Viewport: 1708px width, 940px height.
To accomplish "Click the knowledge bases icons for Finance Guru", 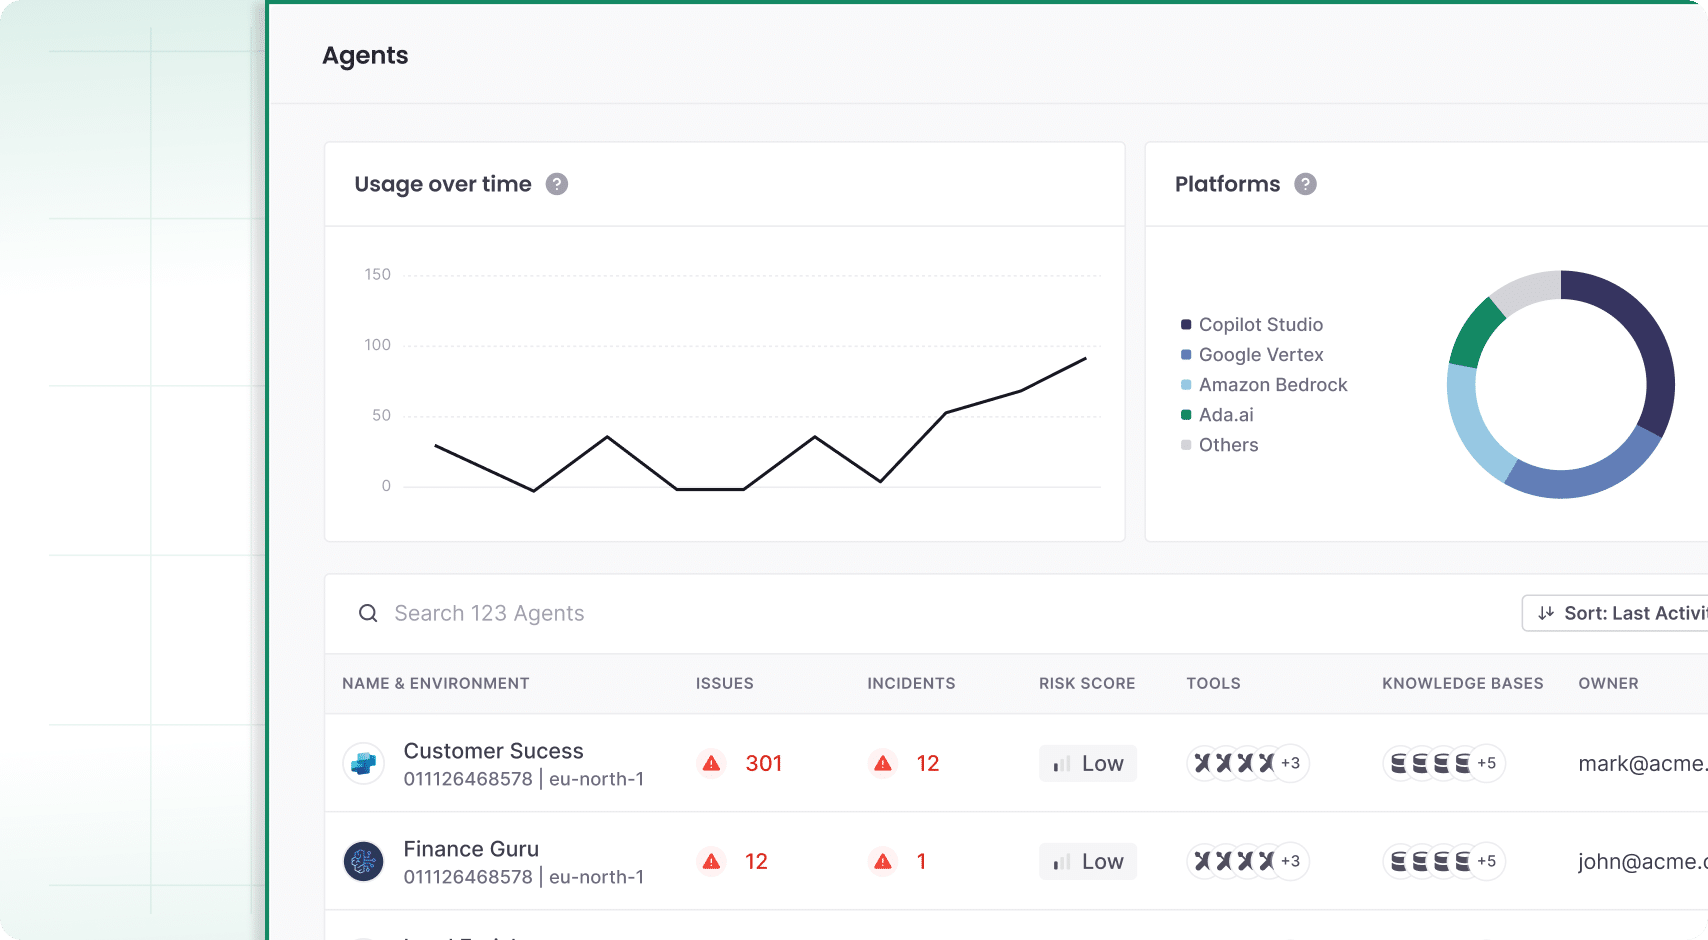I will coord(1430,861).
